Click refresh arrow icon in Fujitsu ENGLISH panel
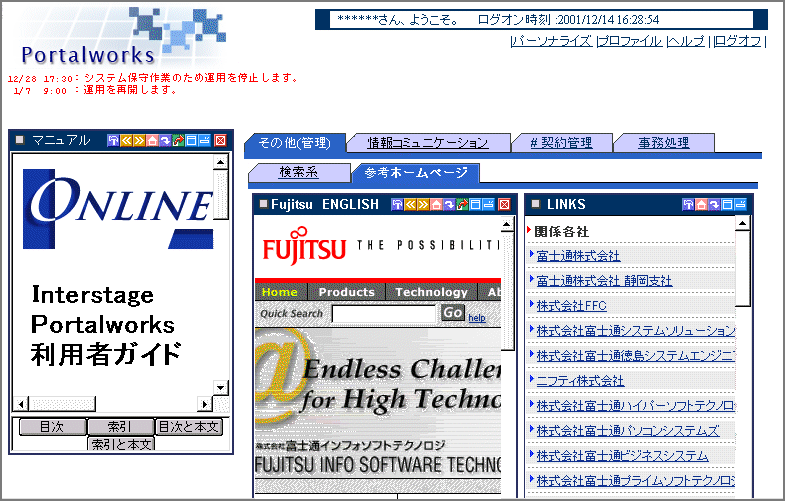Screen dimensions: 785x501 click(450, 204)
